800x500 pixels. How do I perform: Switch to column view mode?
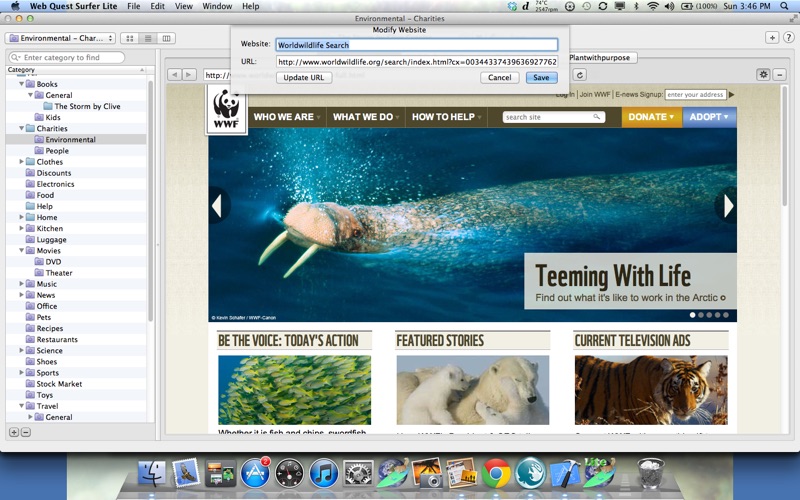click(166, 38)
